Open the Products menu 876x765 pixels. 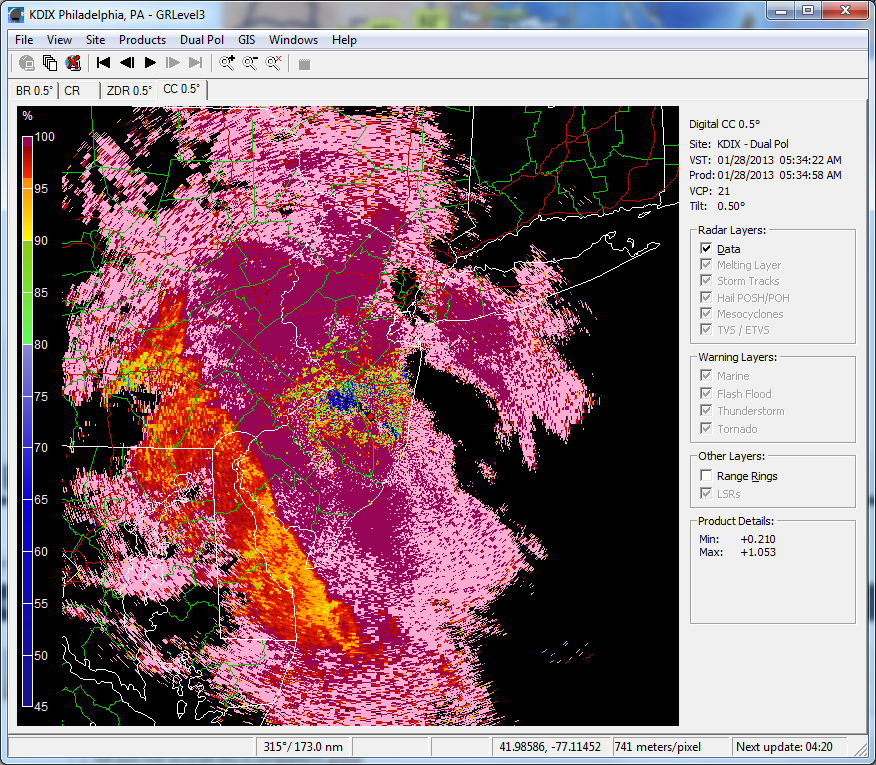(142, 40)
